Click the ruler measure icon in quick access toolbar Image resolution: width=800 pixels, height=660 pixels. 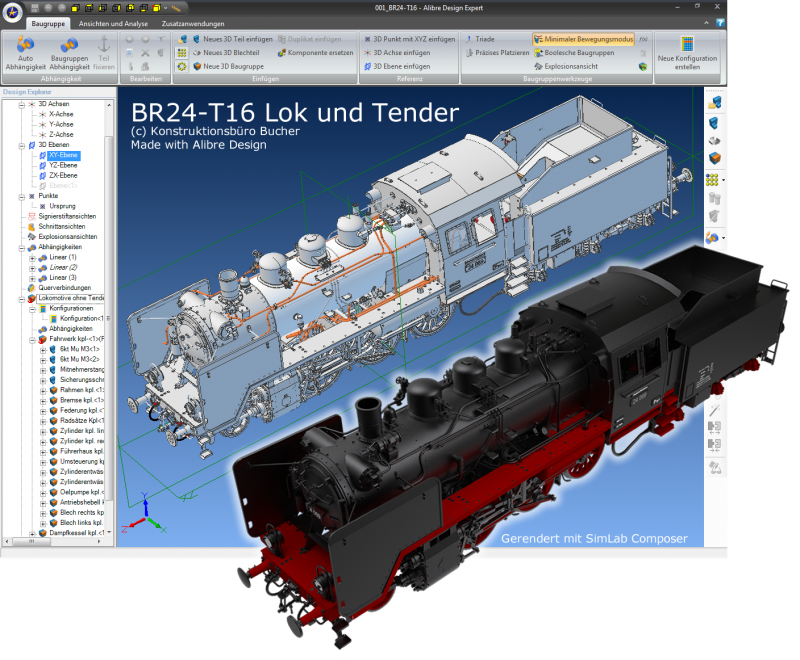pyautogui.click(x=176, y=8)
